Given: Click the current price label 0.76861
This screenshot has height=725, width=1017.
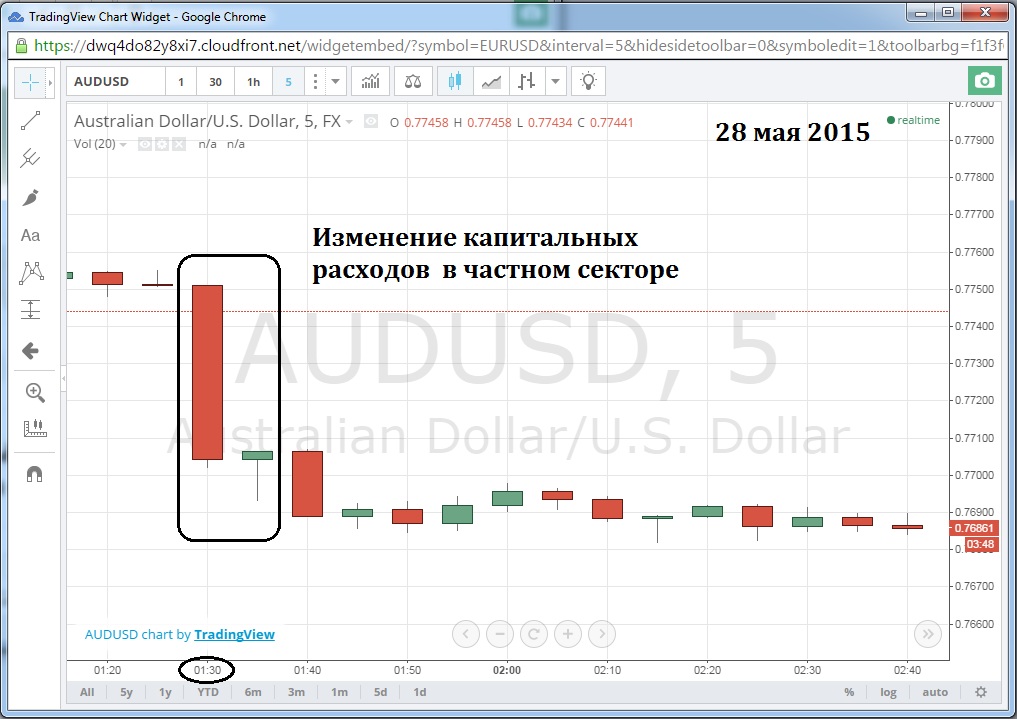Looking at the screenshot, I should click(x=974, y=528).
